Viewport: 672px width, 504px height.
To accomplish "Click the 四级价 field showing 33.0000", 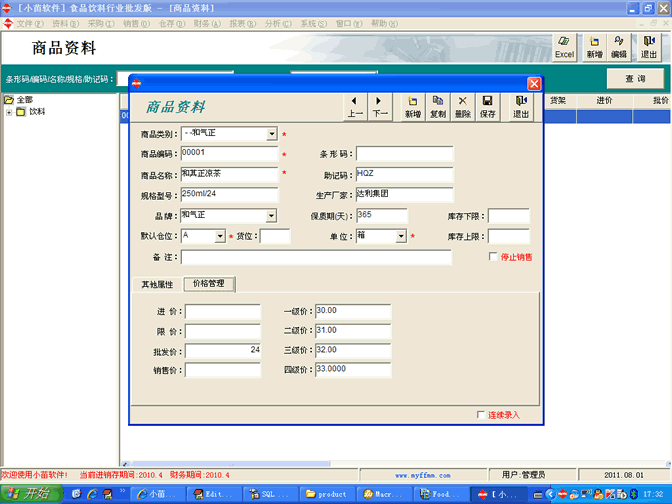I will coord(353,370).
